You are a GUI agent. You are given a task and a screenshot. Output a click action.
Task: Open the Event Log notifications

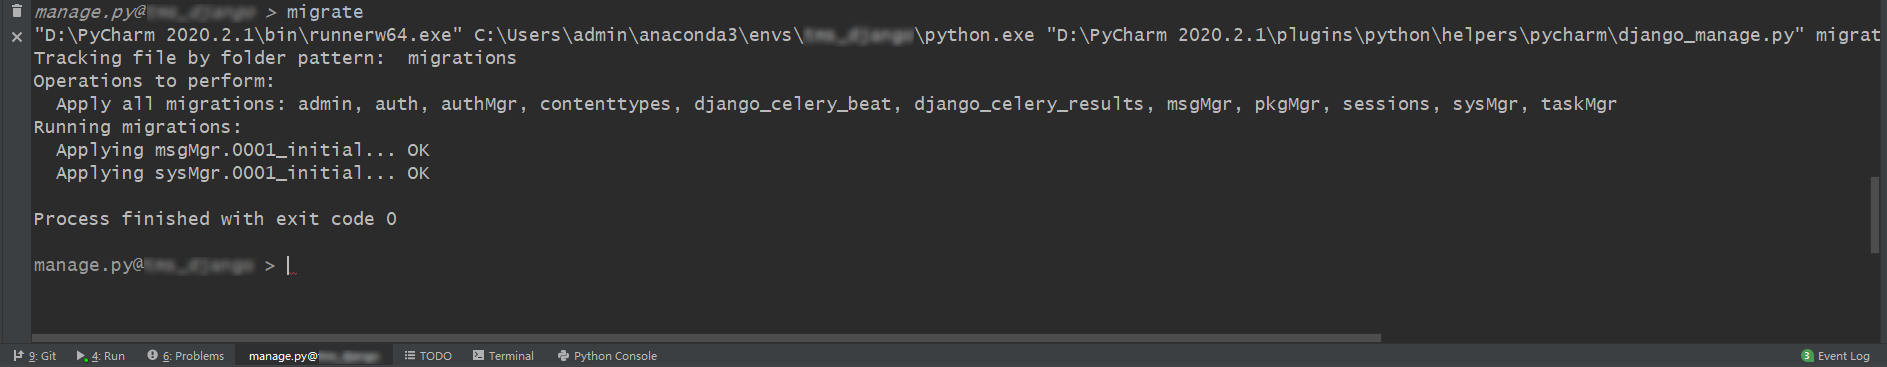(1836, 356)
